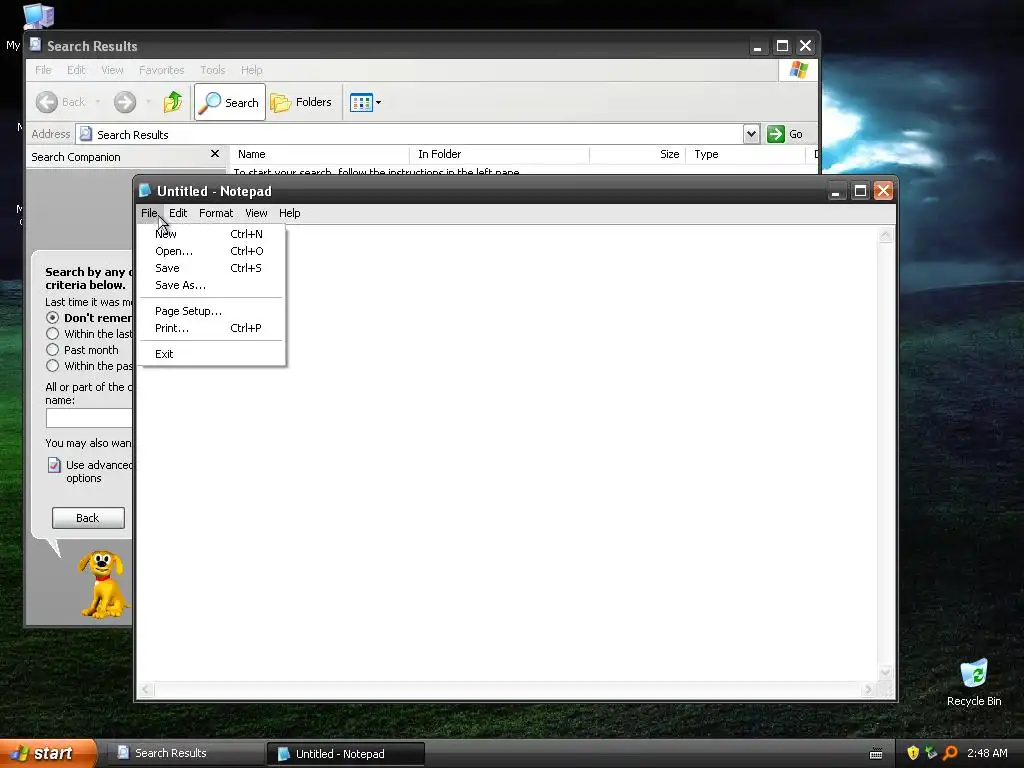
Task: Click Notepad horizontal scrollbar left arrow
Action: (146, 690)
